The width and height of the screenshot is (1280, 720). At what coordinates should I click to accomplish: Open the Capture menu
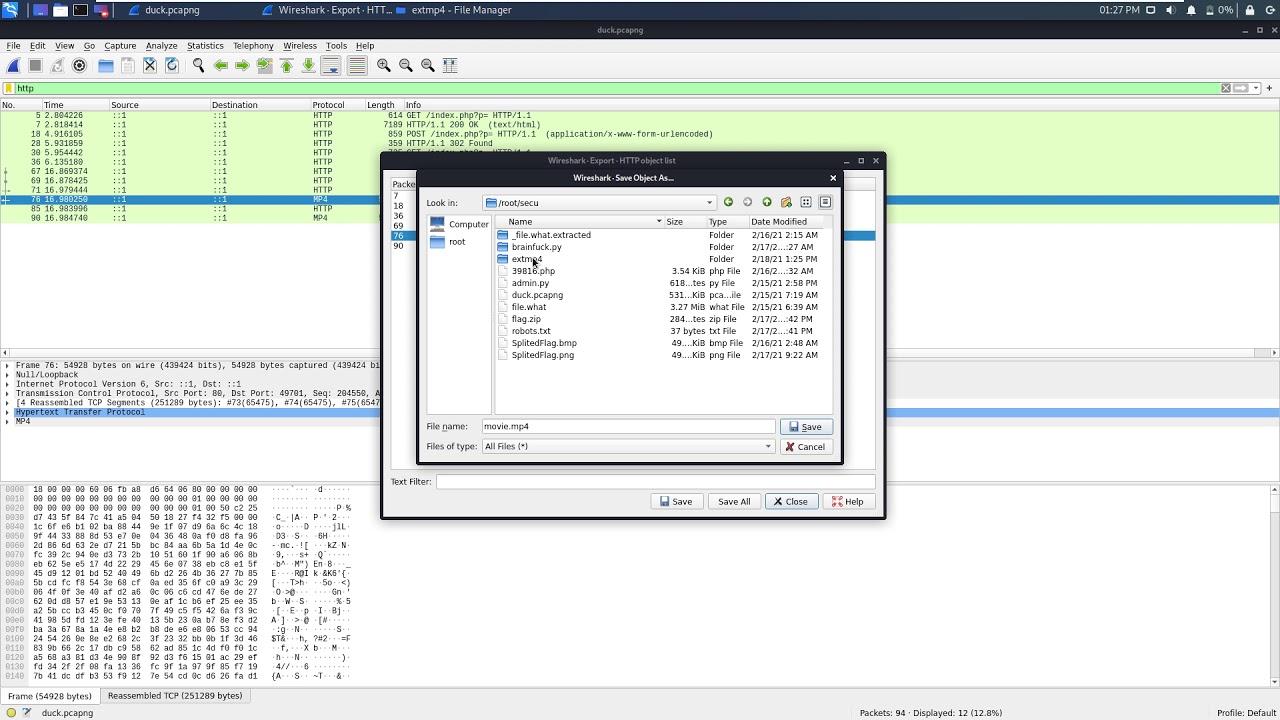coord(120,46)
